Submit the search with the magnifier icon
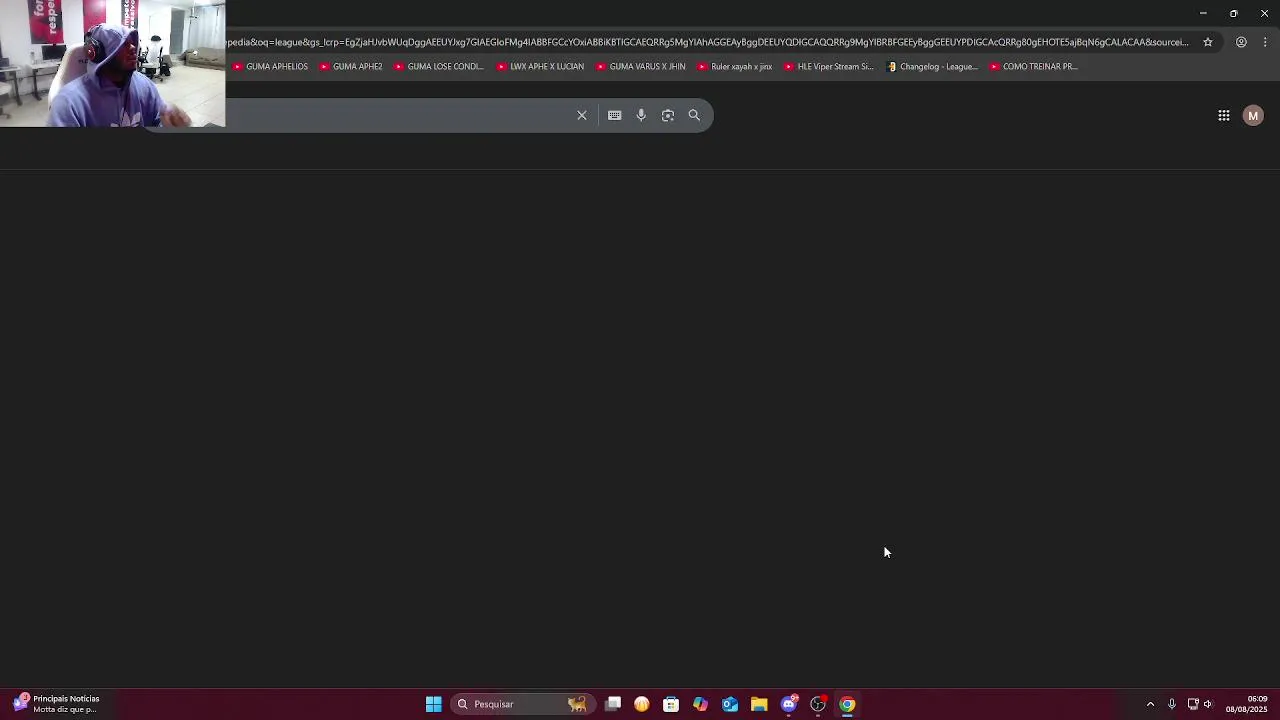Image resolution: width=1280 pixels, height=720 pixels. point(694,115)
